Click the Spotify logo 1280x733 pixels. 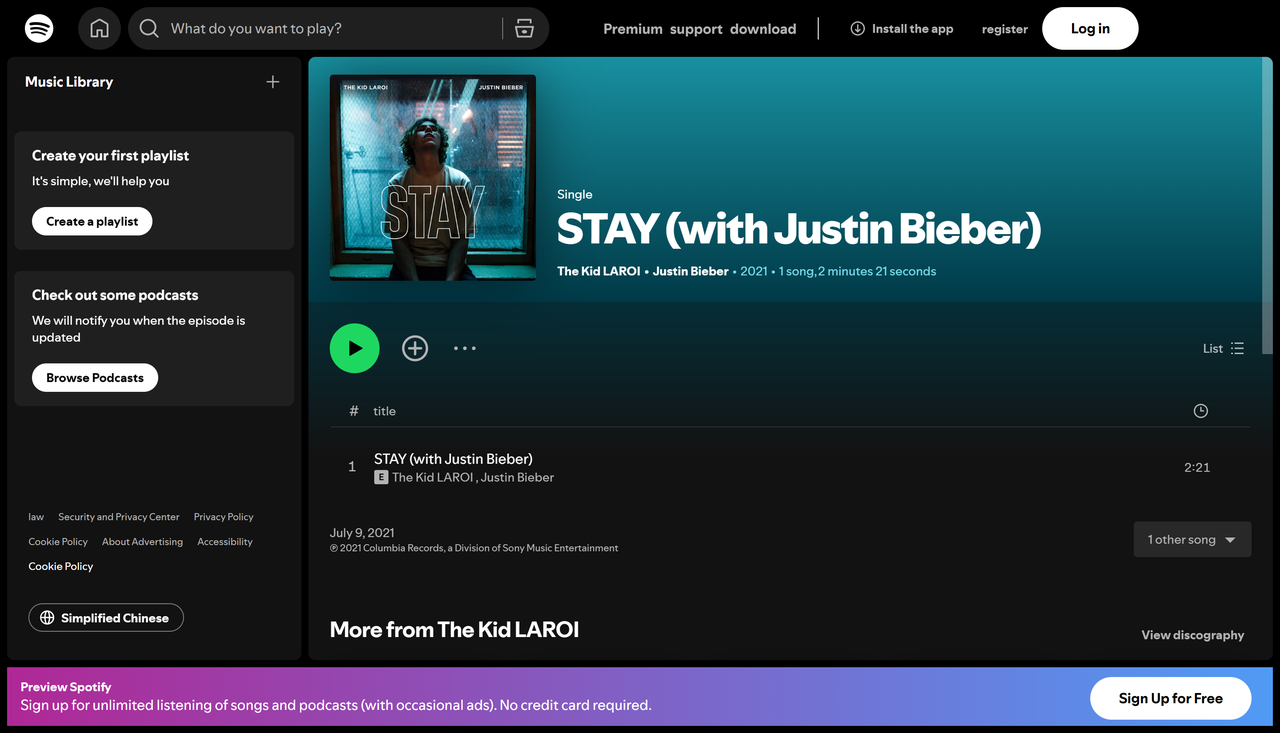point(38,28)
